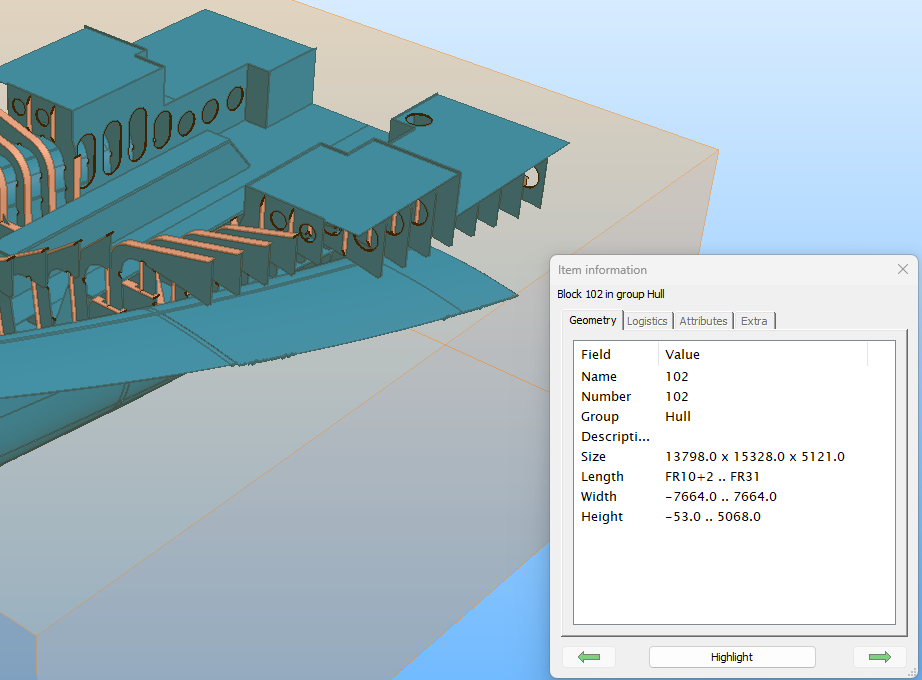Select the Height value -53.0 .. 5068.0

pyautogui.click(x=713, y=516)
